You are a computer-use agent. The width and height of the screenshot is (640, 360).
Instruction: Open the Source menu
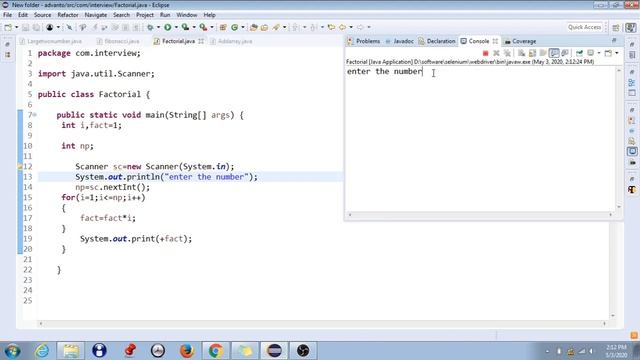point(42,15)
